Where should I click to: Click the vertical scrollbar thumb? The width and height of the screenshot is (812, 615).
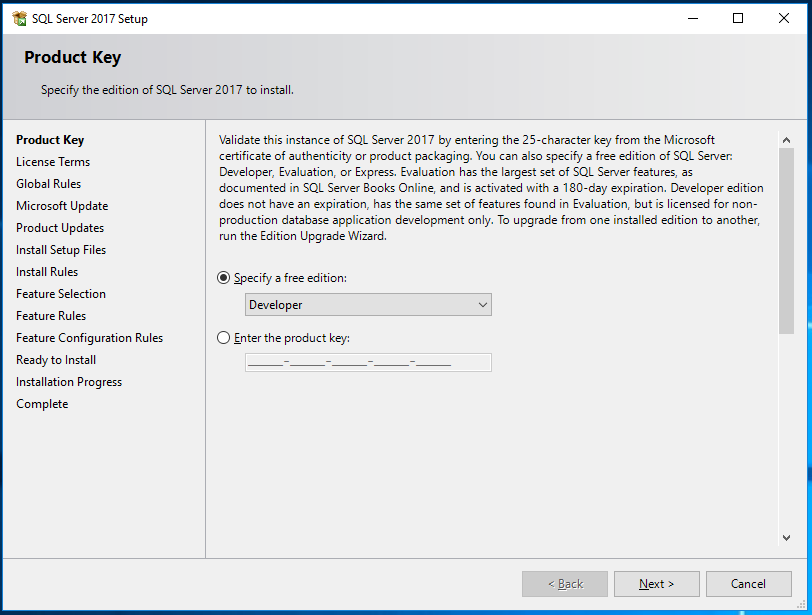point(786,240)
